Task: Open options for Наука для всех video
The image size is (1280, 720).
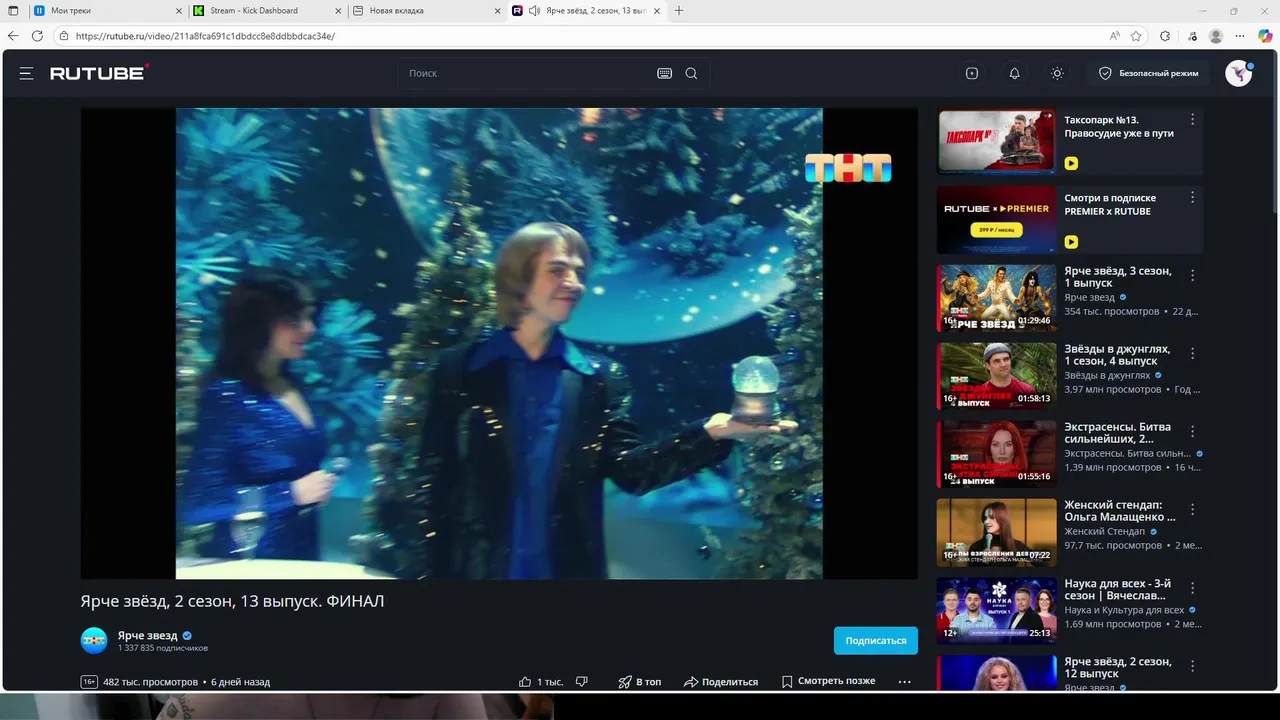Action: click(1192, 588)
